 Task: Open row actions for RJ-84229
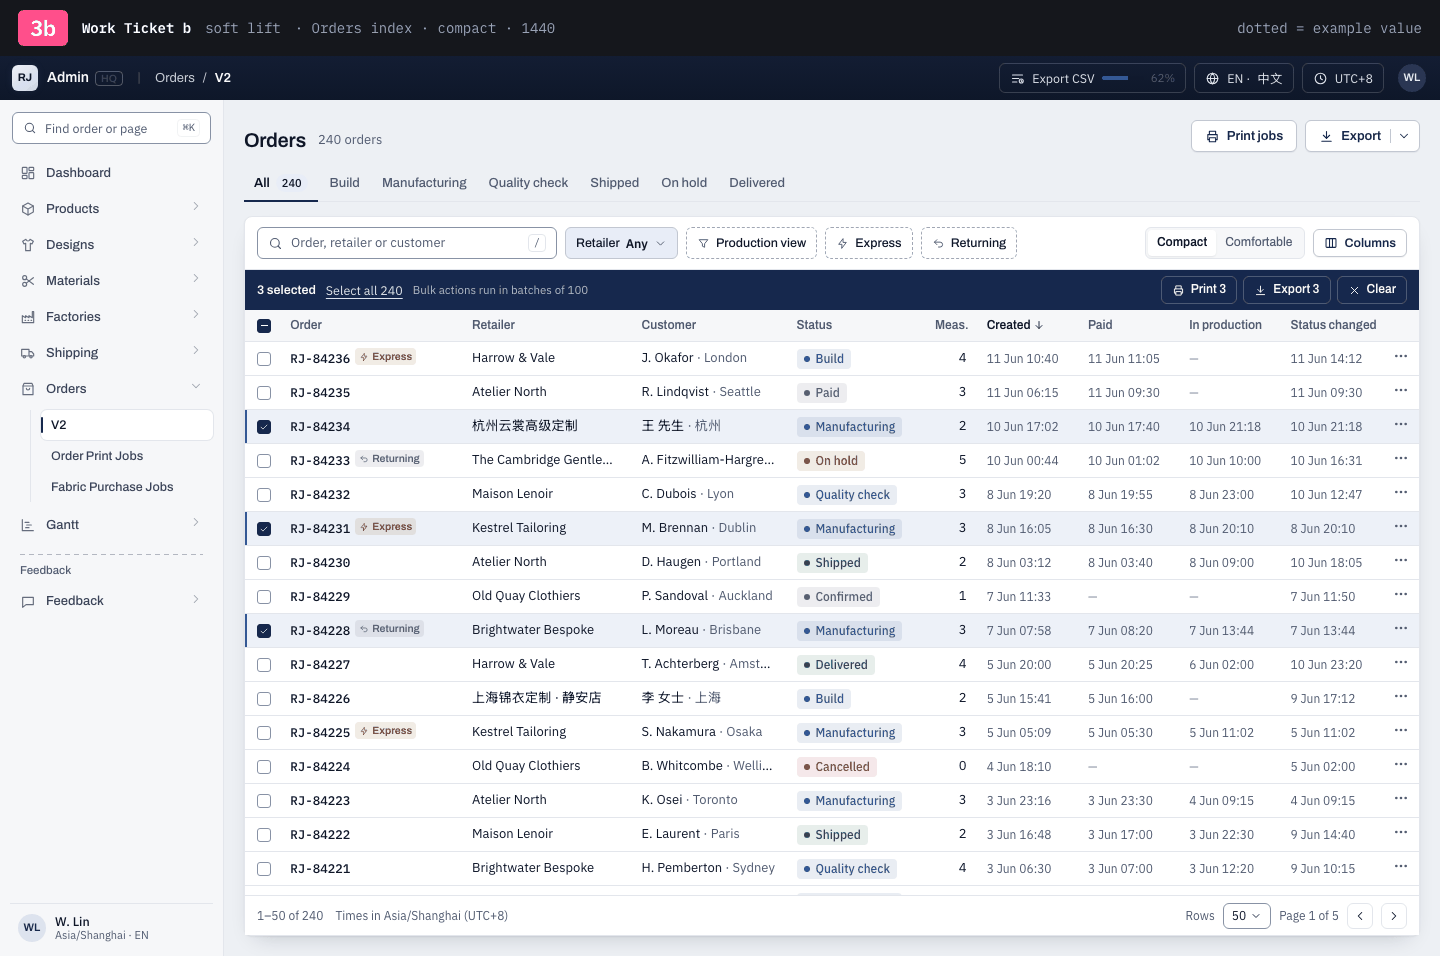1401,595
